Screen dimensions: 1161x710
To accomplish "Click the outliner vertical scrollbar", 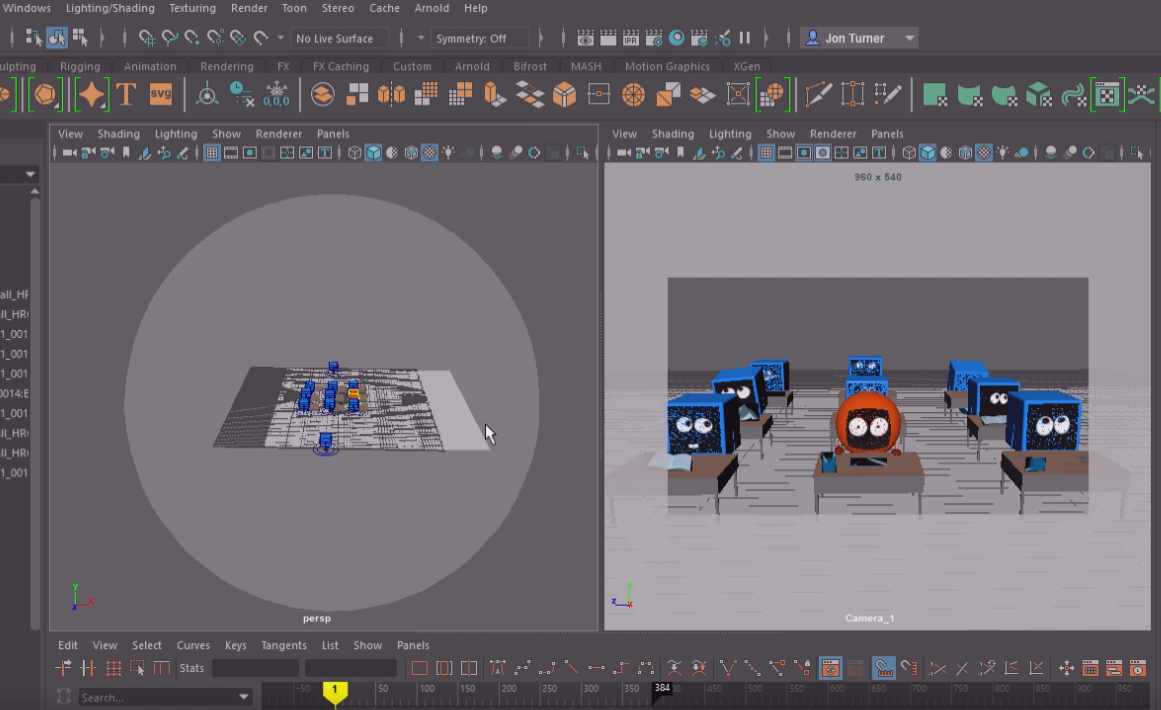I will pyautogui.click(x=35, y=411).
